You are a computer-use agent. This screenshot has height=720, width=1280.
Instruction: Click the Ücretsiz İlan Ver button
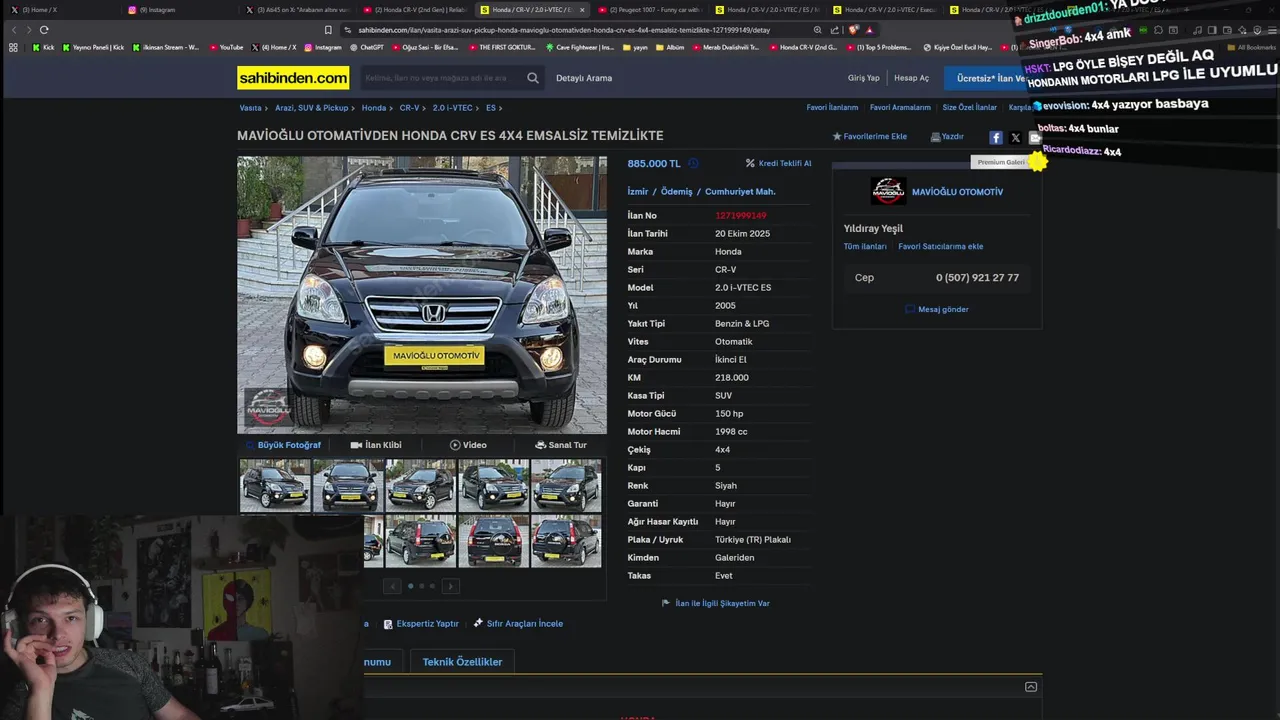click(x=990, y=78)
